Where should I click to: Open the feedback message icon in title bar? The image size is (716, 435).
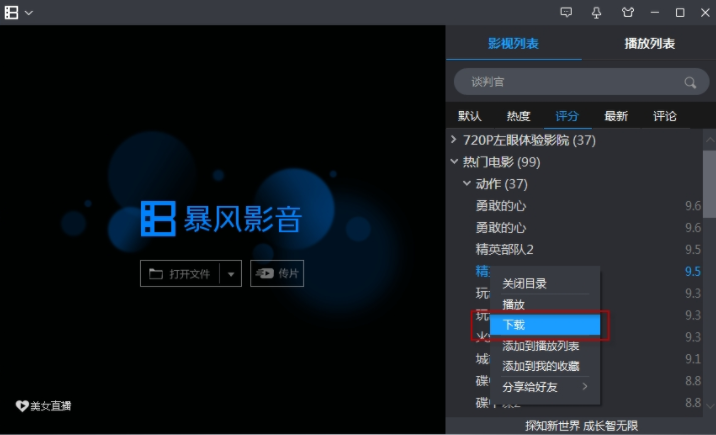566,12
